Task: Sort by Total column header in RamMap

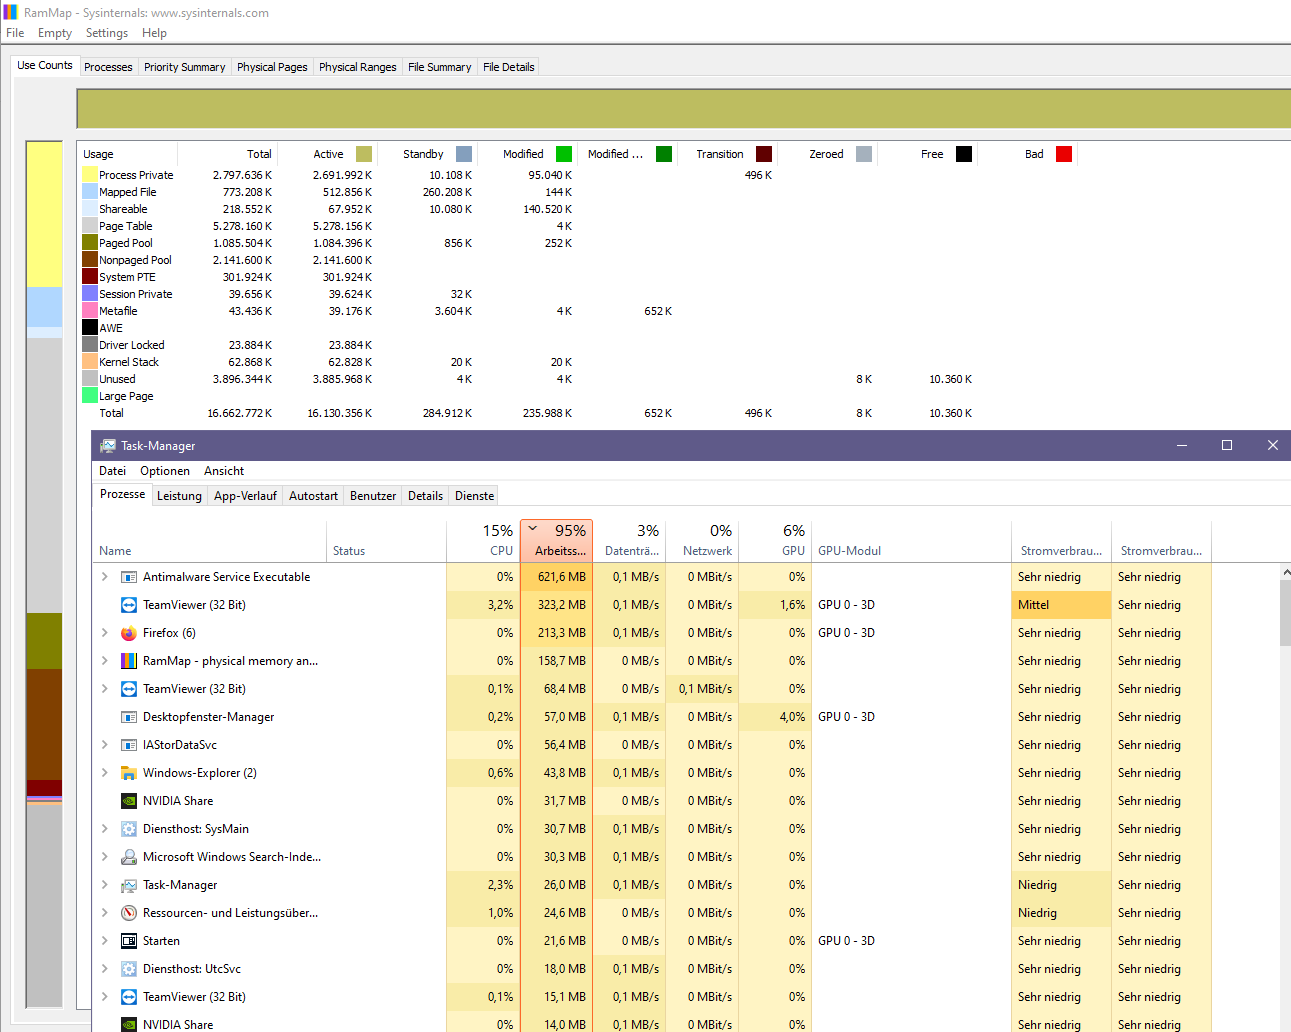Action: (227, 154)
